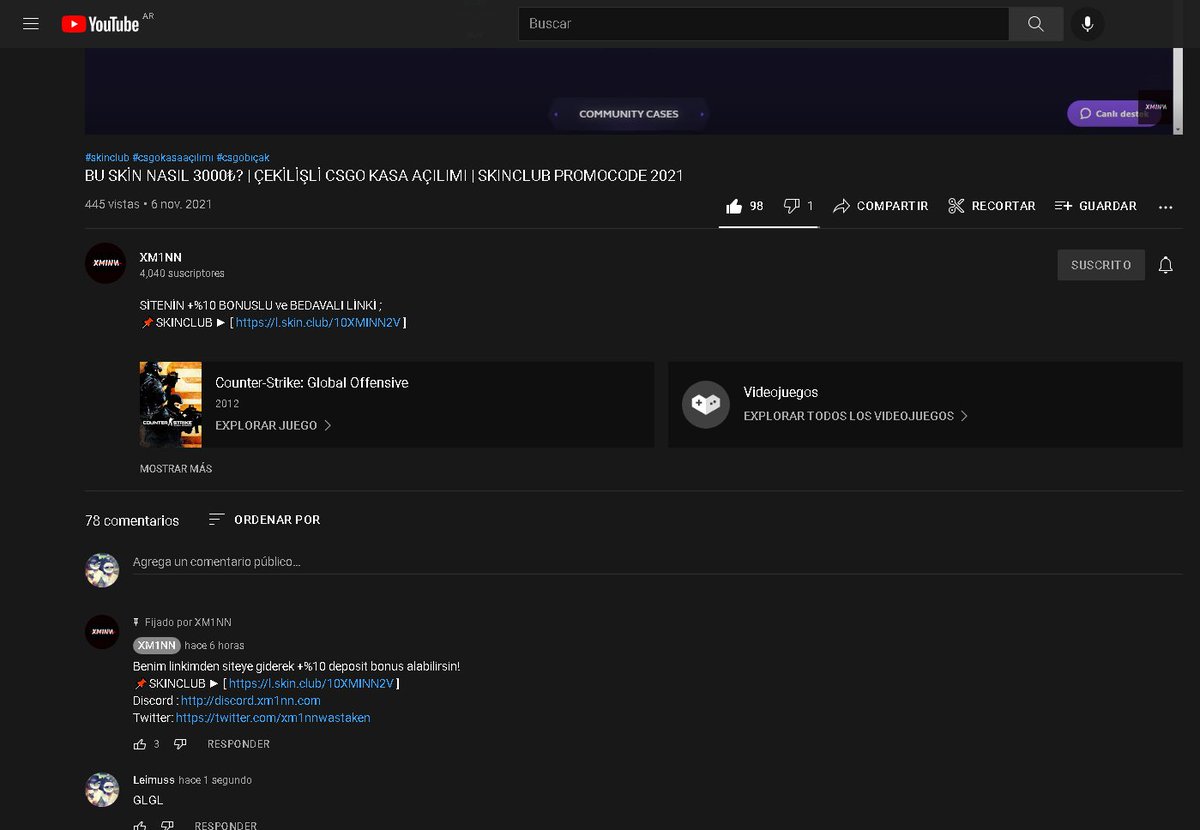Click the #csgokasaaçılımı hashtag

coord(173,157)
